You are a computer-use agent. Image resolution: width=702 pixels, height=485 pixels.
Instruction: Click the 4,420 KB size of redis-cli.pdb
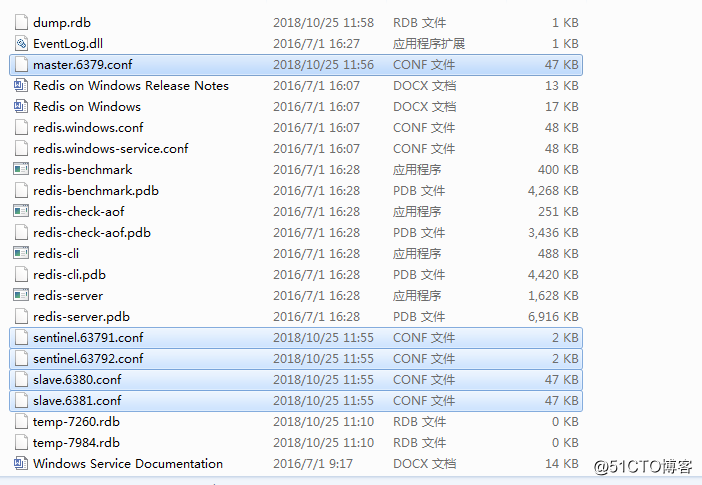pos(553,275)
